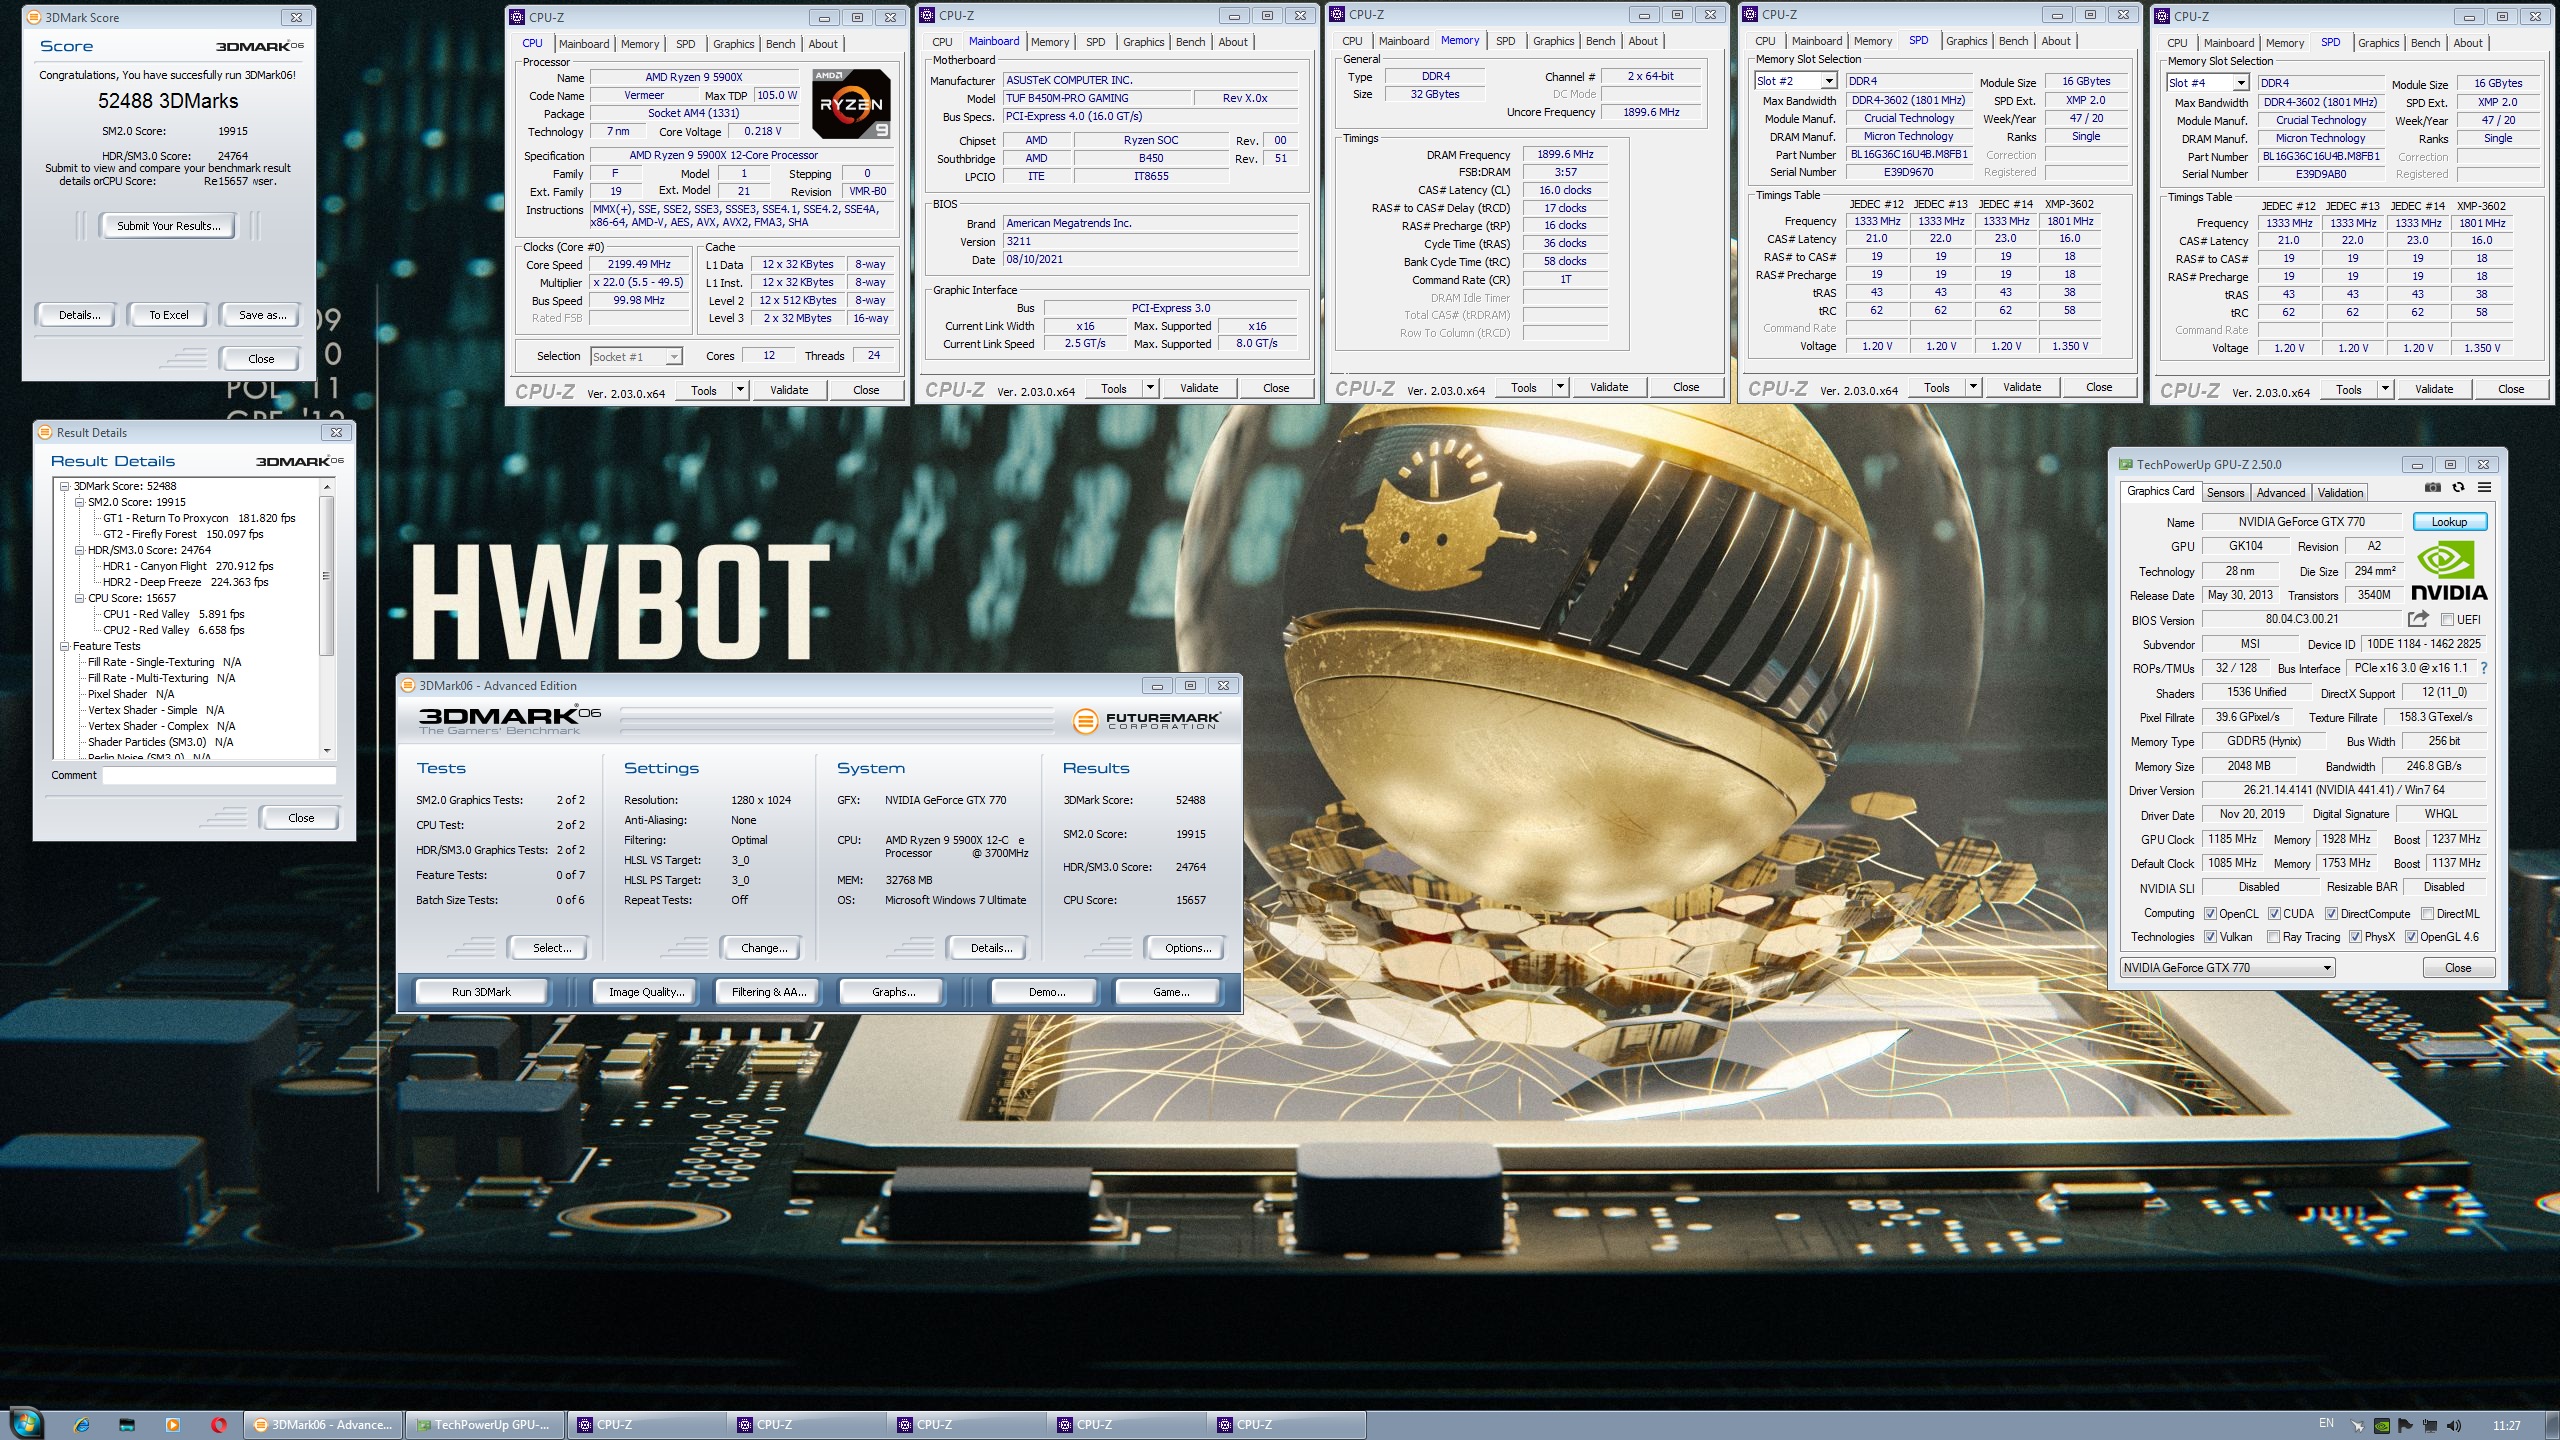This screenshot has height=1440, width=2560.
Task: Click Submit Your Results button
Action: click(168, 226)
